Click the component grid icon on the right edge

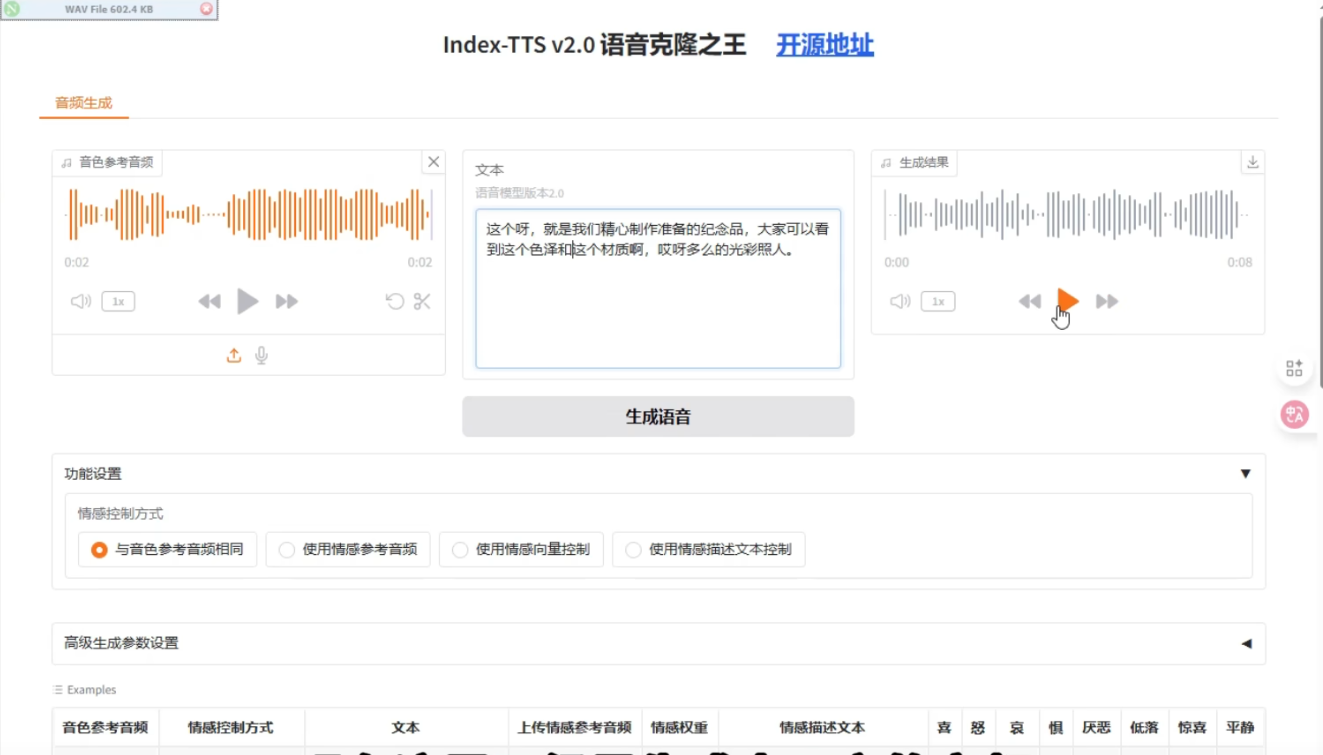[x=1294, y=367]
